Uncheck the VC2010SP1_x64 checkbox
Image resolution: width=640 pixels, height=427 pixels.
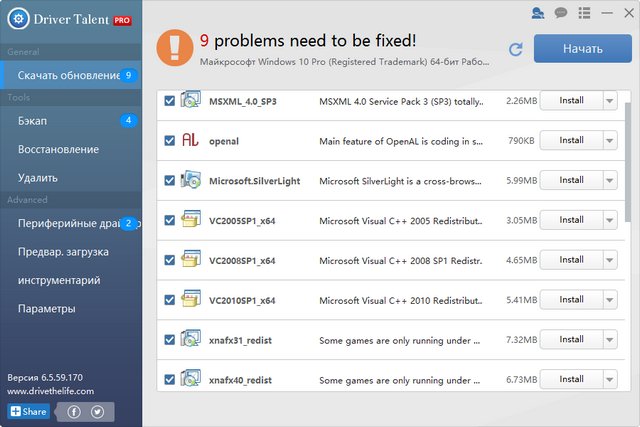(x=169, y=300)
